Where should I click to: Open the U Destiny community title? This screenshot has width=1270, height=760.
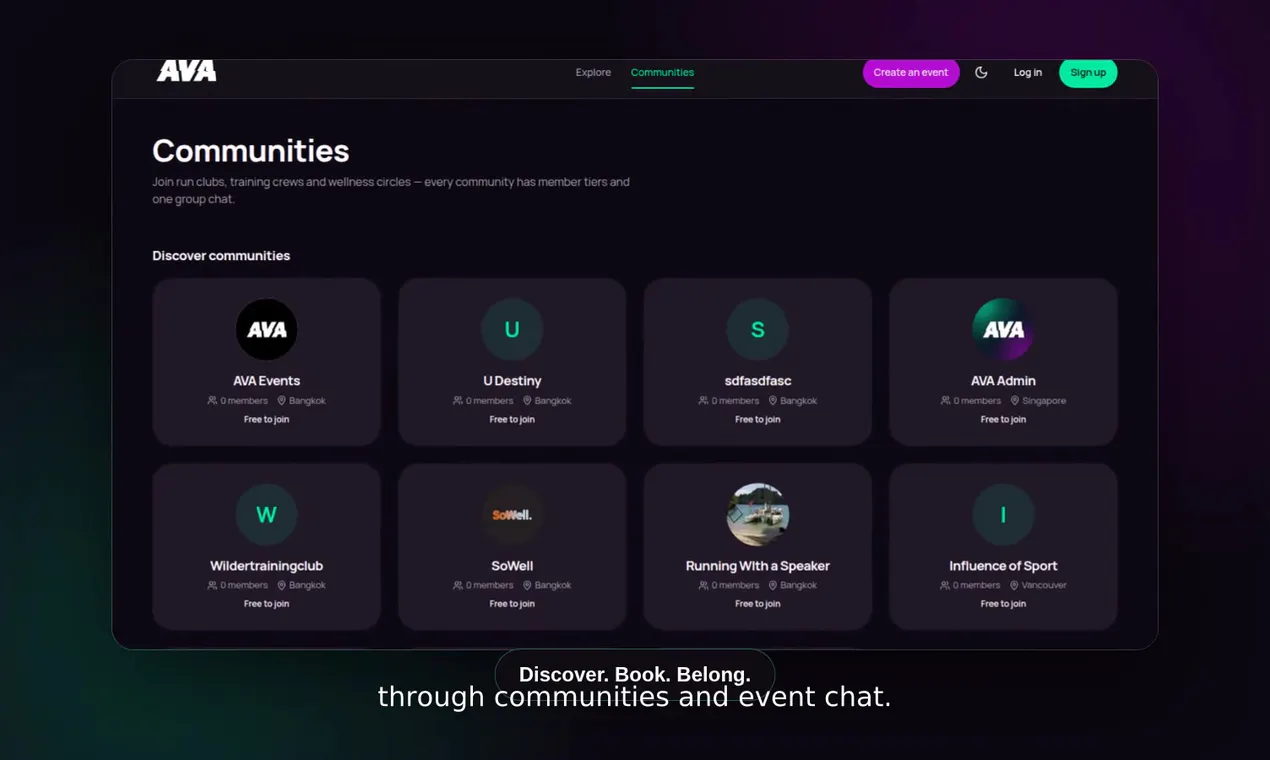[x=512, y=381]
